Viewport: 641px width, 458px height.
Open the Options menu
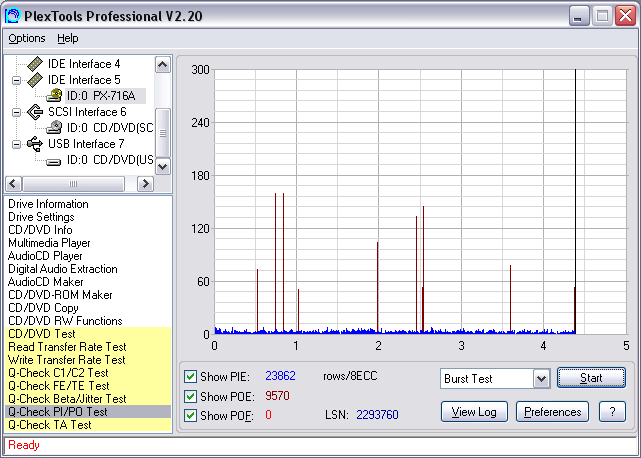[x=27, y=38]
